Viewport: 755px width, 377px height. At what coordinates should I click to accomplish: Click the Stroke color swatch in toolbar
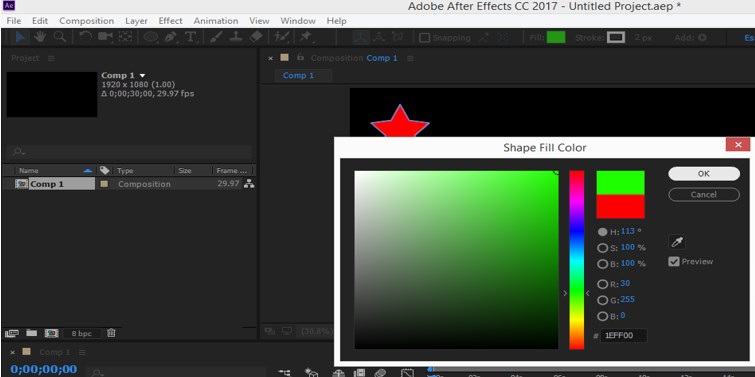615,38
